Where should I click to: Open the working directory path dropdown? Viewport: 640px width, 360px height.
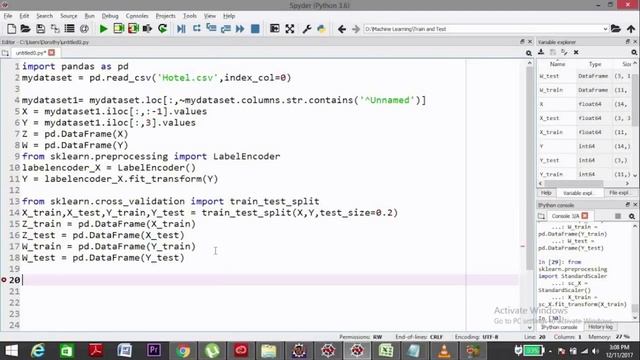pos(605,29)
